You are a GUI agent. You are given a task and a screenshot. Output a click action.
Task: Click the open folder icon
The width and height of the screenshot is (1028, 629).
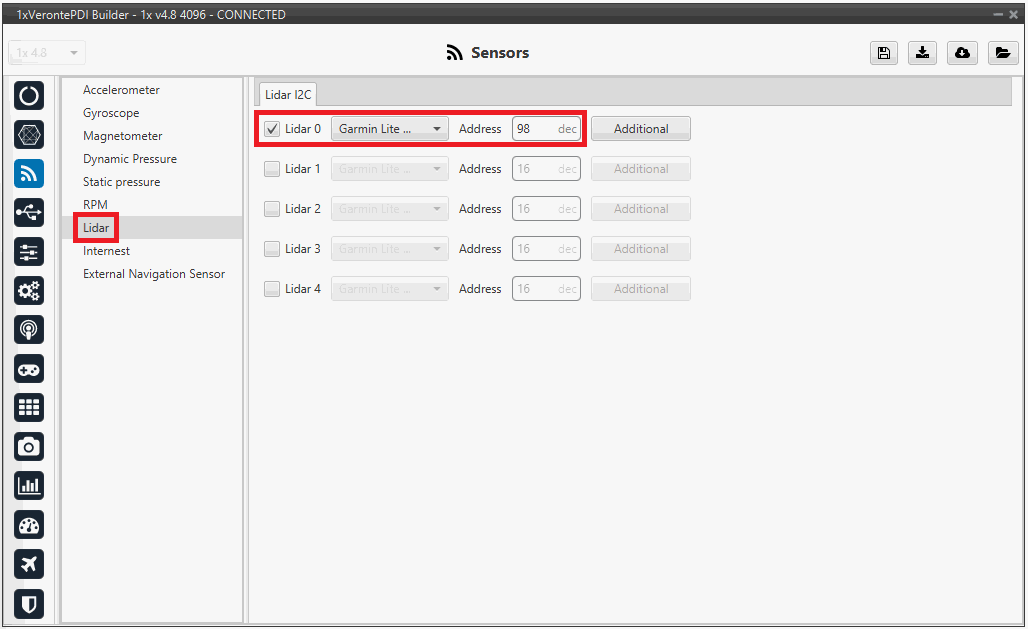1003,53
